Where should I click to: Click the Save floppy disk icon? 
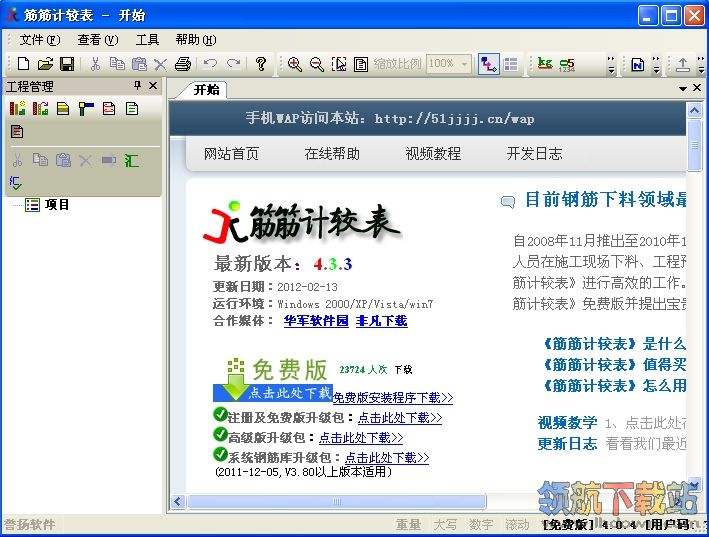66,64
